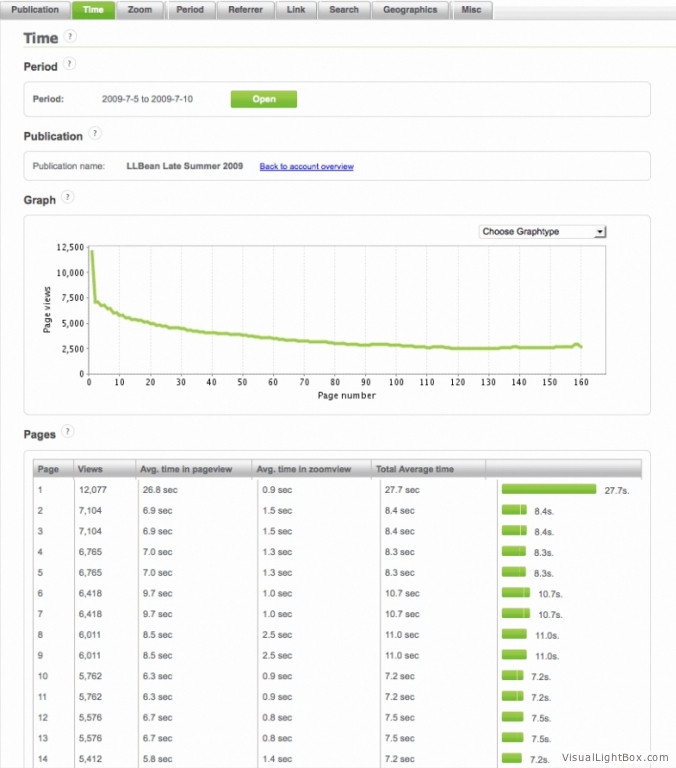The width and height of the screenshot is (676, 768).
Task: Go to the Referrer tab
Action: [245, 10]
